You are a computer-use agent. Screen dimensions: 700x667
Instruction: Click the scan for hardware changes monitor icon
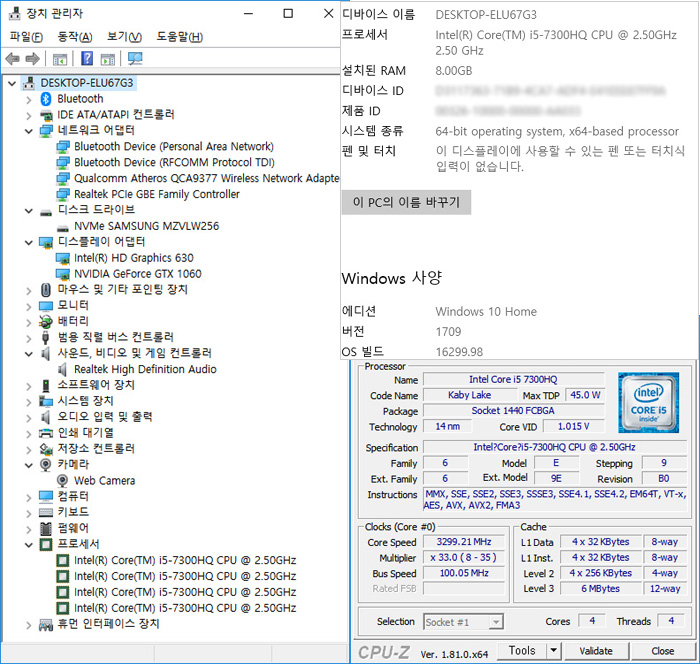135,58
